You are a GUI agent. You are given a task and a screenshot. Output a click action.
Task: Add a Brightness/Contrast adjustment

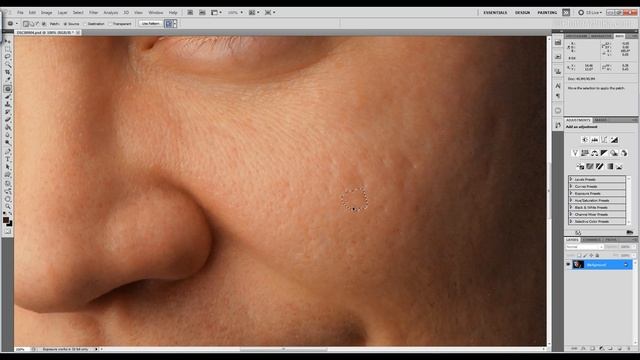(584, 140)
